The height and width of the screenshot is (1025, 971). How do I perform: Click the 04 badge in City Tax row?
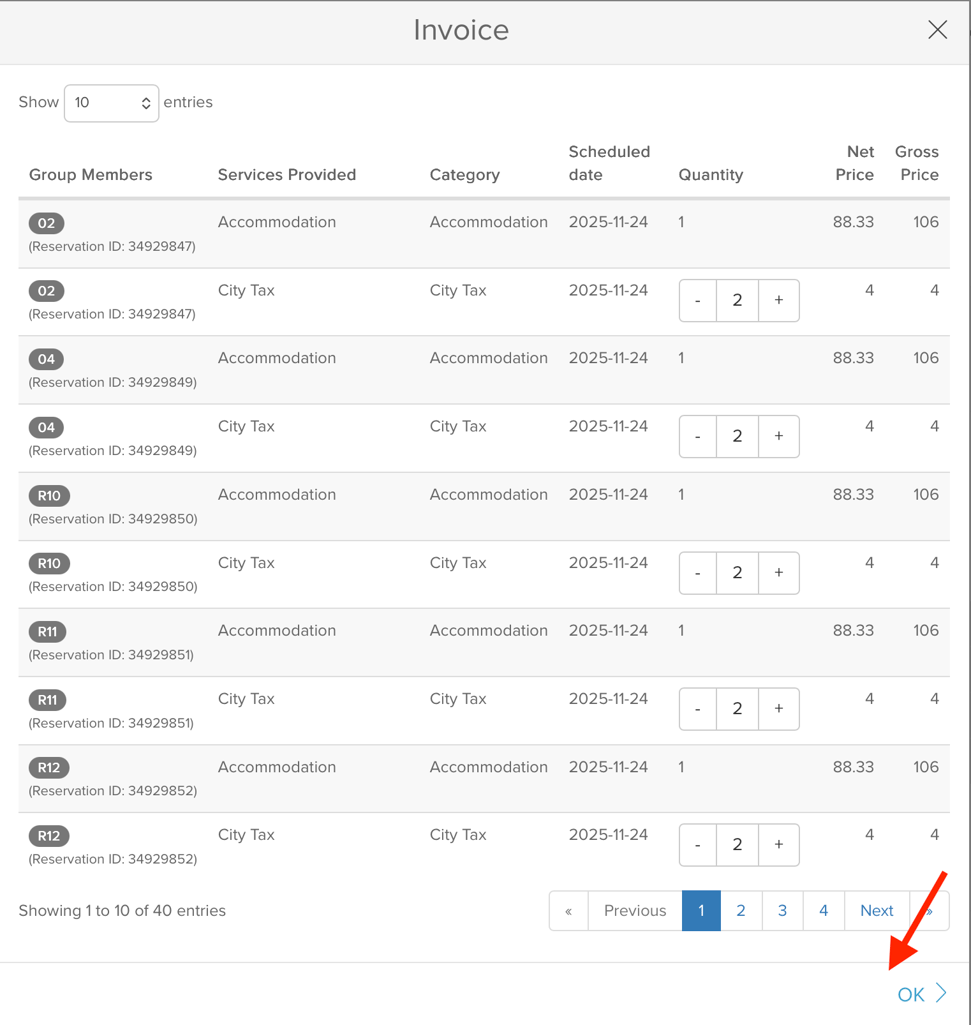46,428
